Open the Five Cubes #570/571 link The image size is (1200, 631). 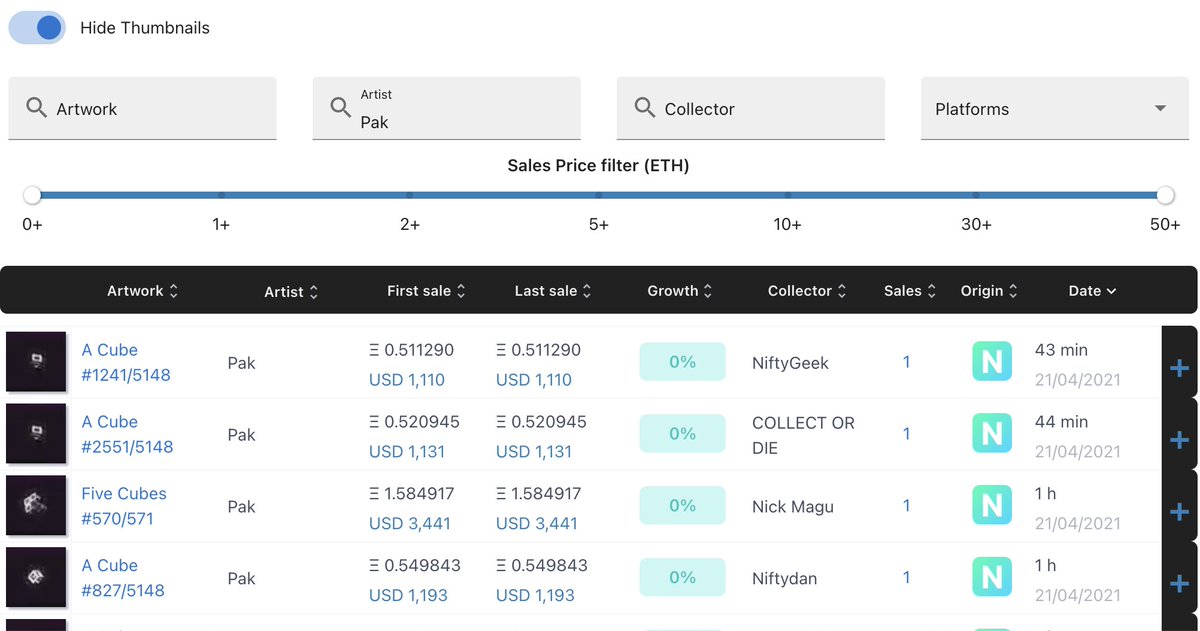pyautogui.click(x=124, y=506)
